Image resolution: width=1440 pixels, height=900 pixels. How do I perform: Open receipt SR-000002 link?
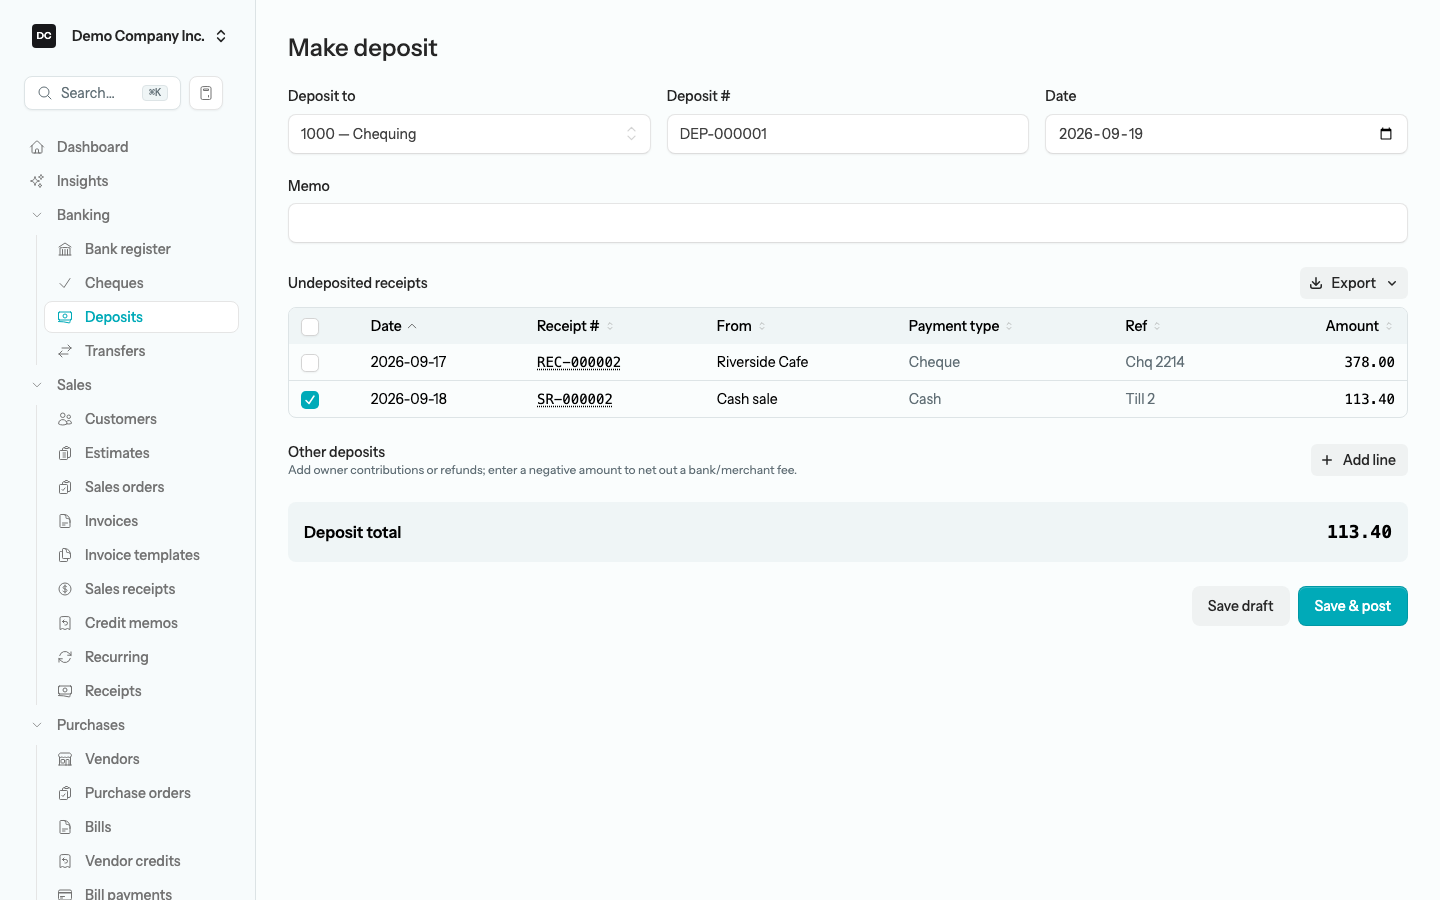(575, 399)
